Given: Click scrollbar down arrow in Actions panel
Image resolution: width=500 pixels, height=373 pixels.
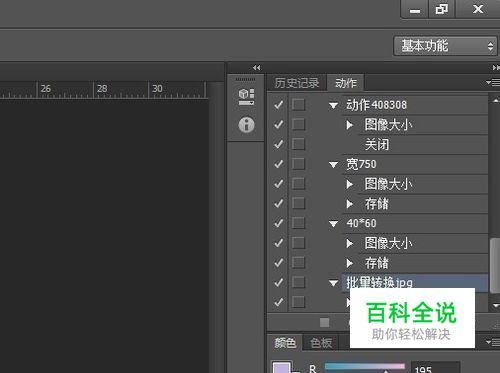Looking at the screenshot, I should click(495, 305).
